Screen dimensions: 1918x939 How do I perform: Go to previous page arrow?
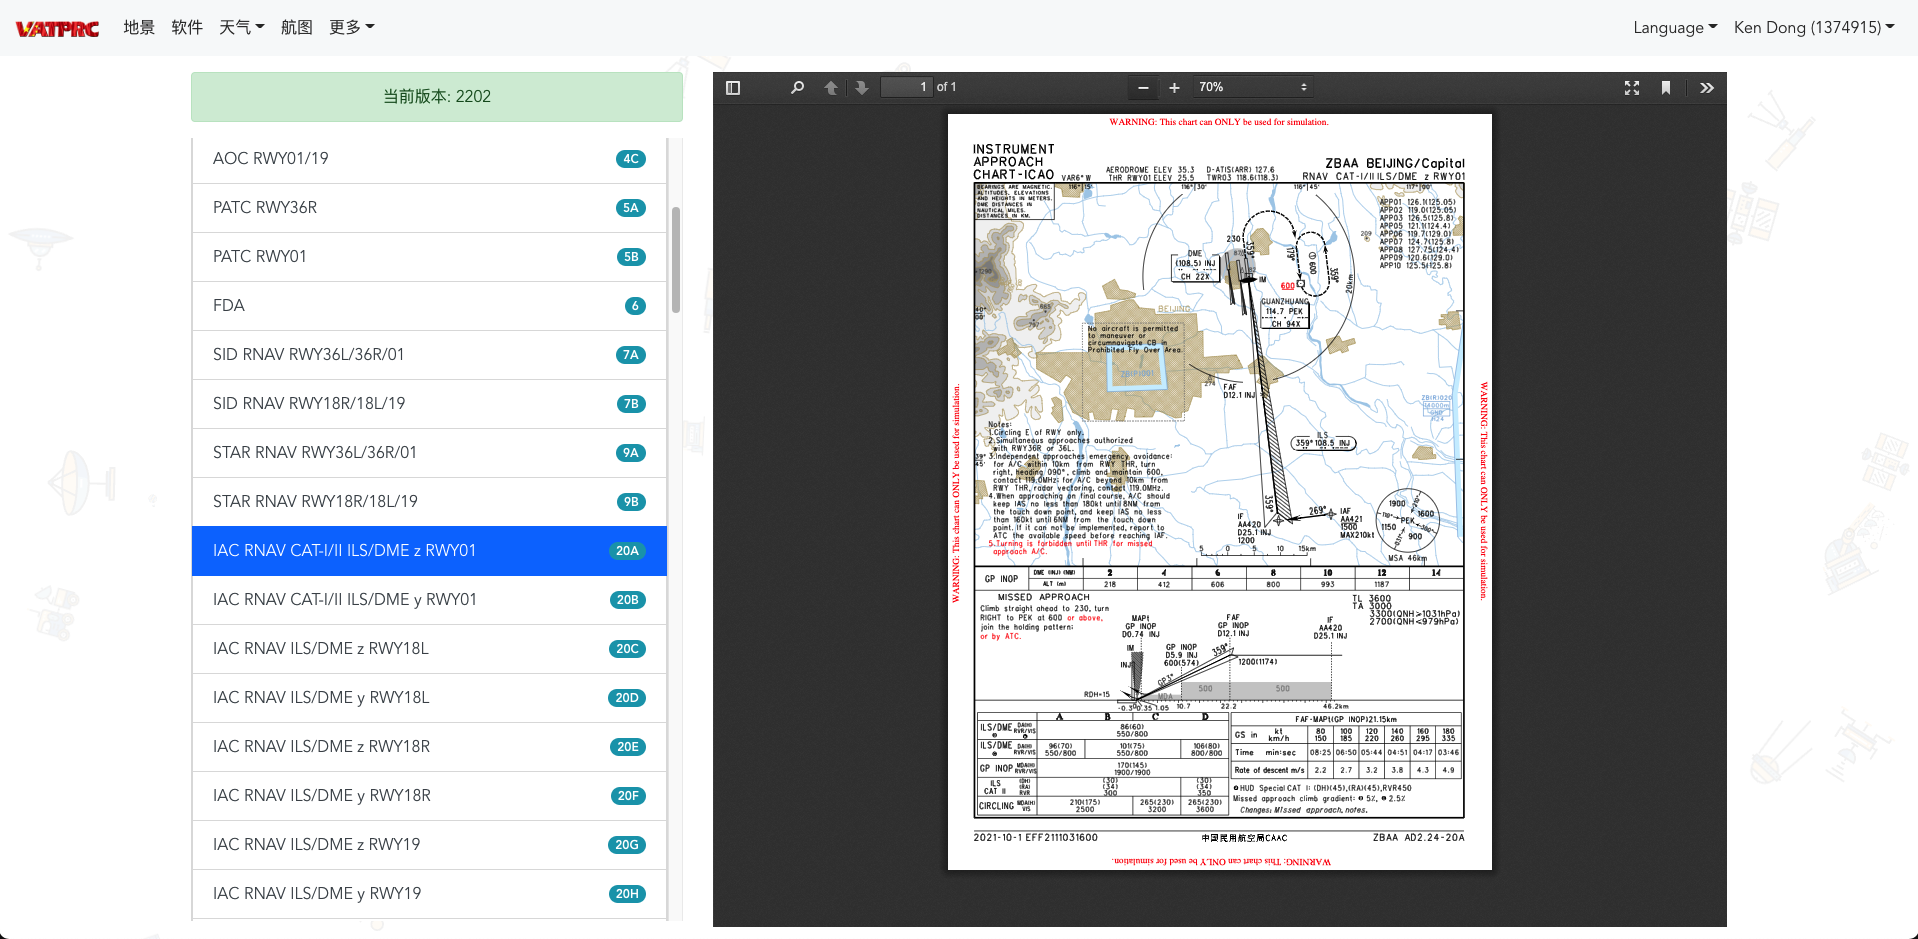coord(831,88)
